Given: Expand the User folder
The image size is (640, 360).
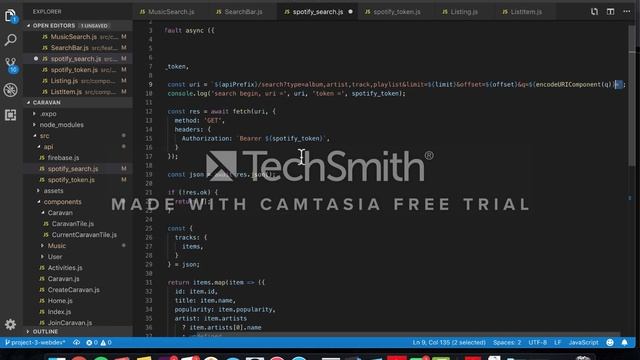Looking at the screenshot, I should click(78, 257).
